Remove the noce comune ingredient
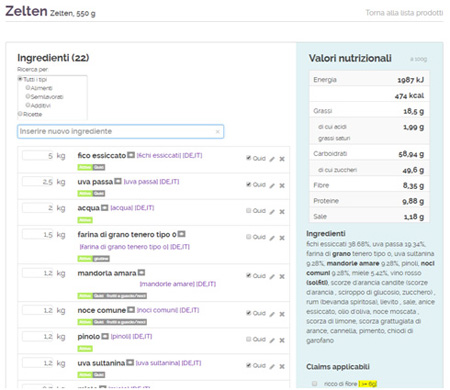This screenshot has width=450, height=390. pyautogui.click(x=282, y=314)
